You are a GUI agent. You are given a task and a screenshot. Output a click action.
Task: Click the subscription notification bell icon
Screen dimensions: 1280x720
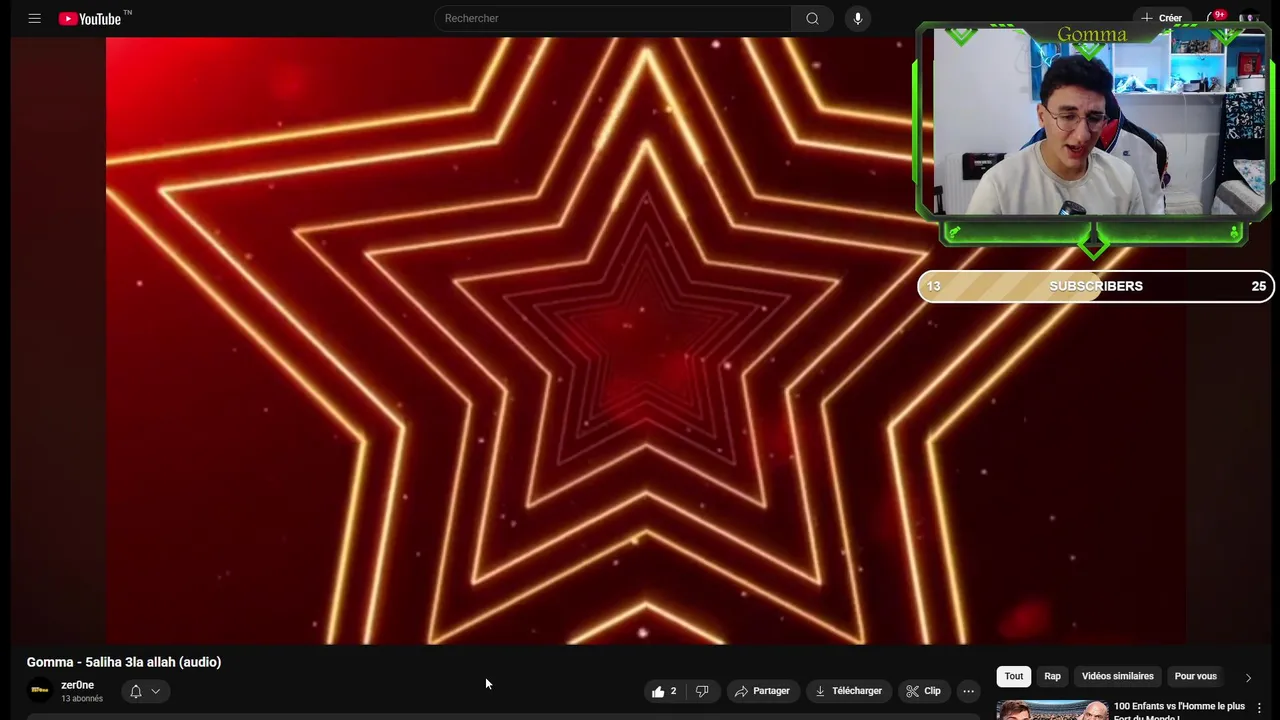pos(136,691)
